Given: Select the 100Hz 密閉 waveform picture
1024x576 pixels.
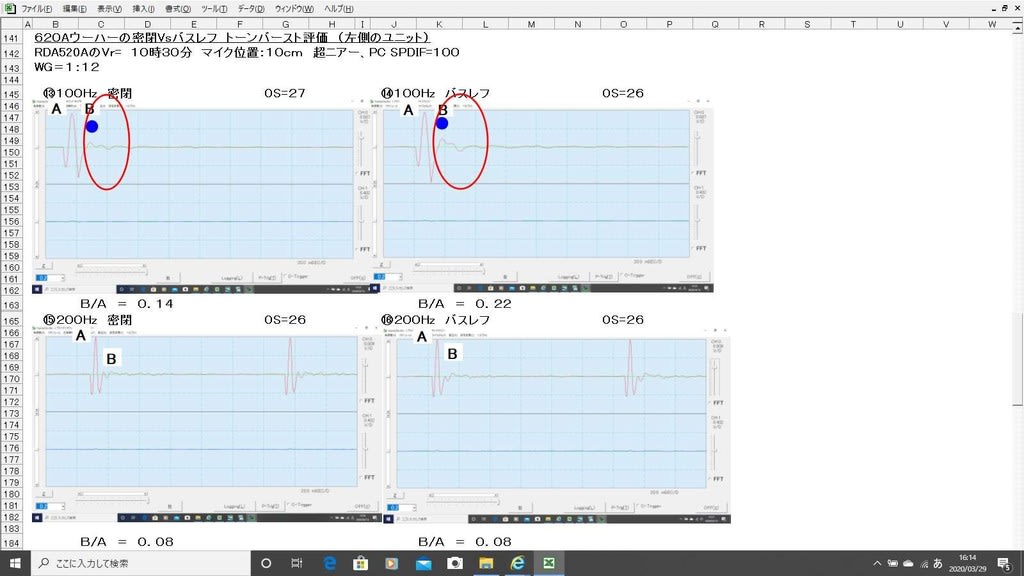Looking at the screenshot, I should pyautogui.click(x=202, y=196).
